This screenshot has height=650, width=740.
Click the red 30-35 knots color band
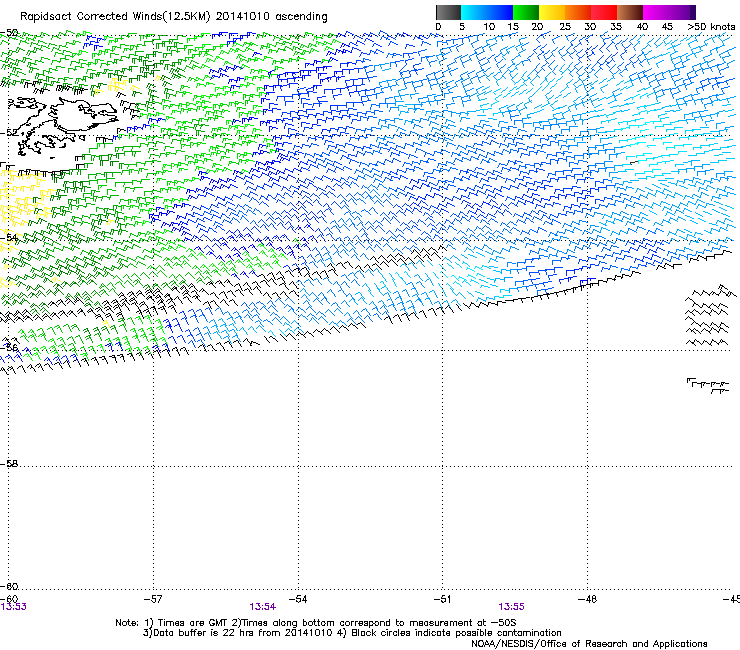click(604, 12)
